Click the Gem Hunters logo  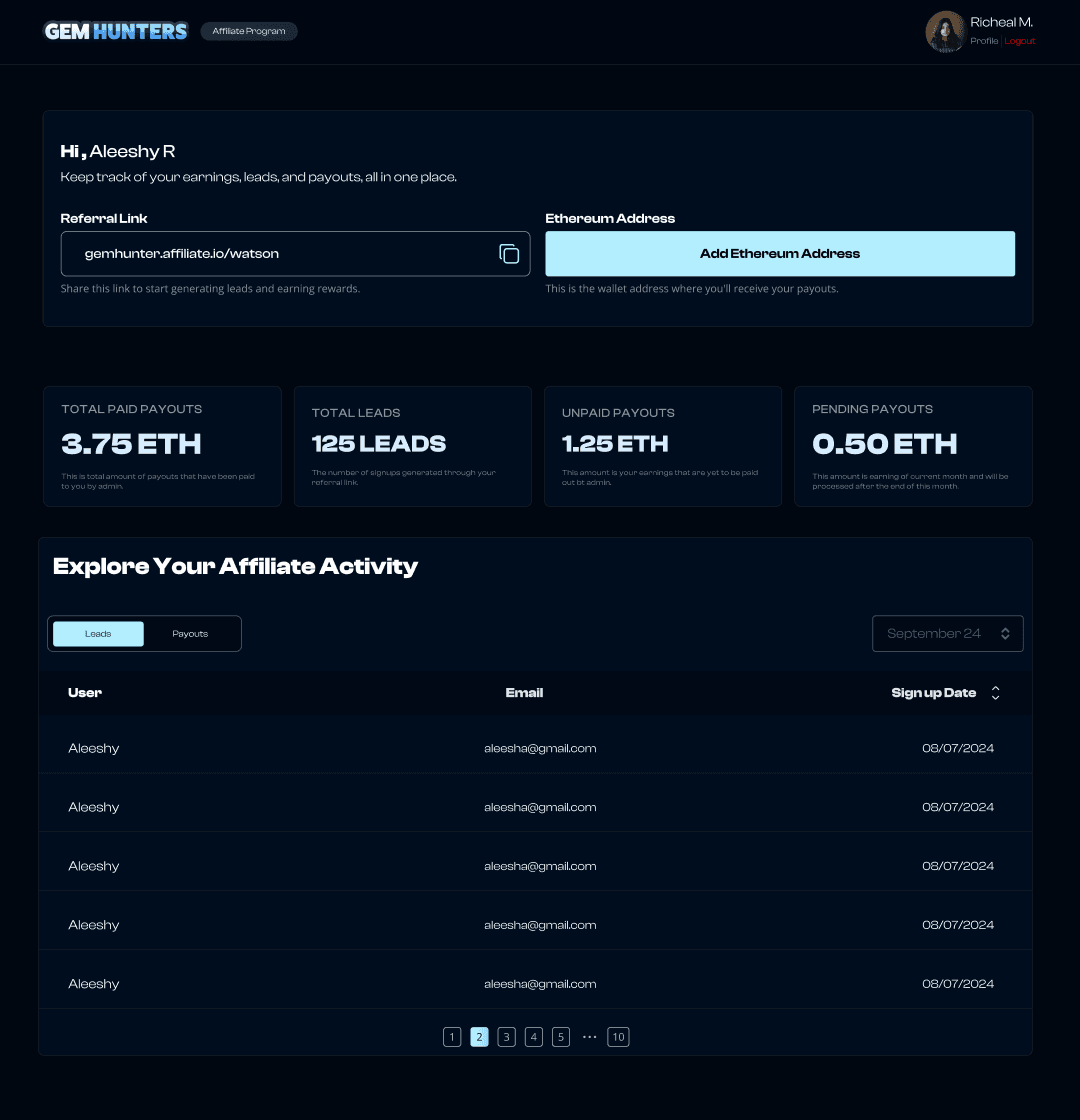pos(115,31)
